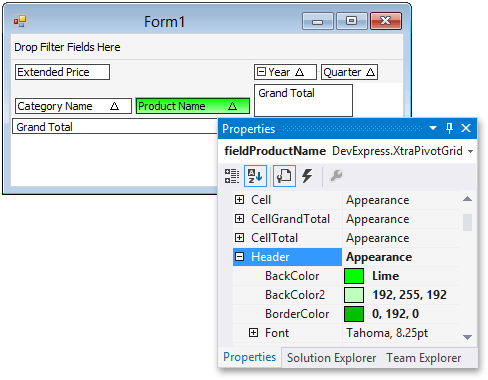
Task: Toggle the pin icon on Properties panel
Action: coord(449,128)
